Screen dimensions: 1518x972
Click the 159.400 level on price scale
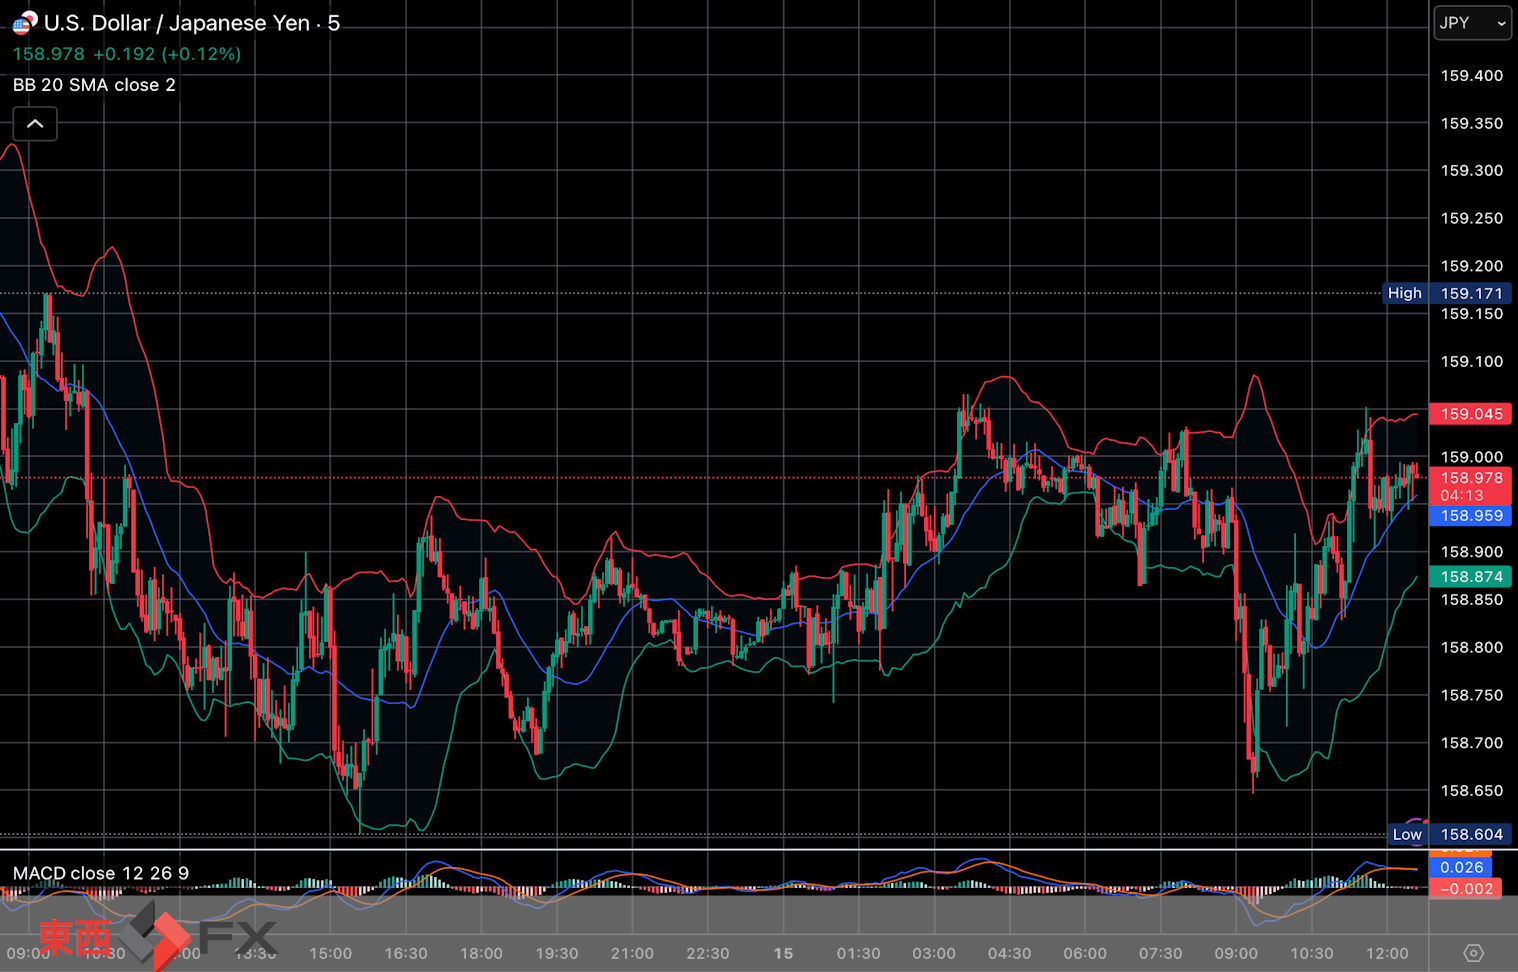coord(1471,76)
